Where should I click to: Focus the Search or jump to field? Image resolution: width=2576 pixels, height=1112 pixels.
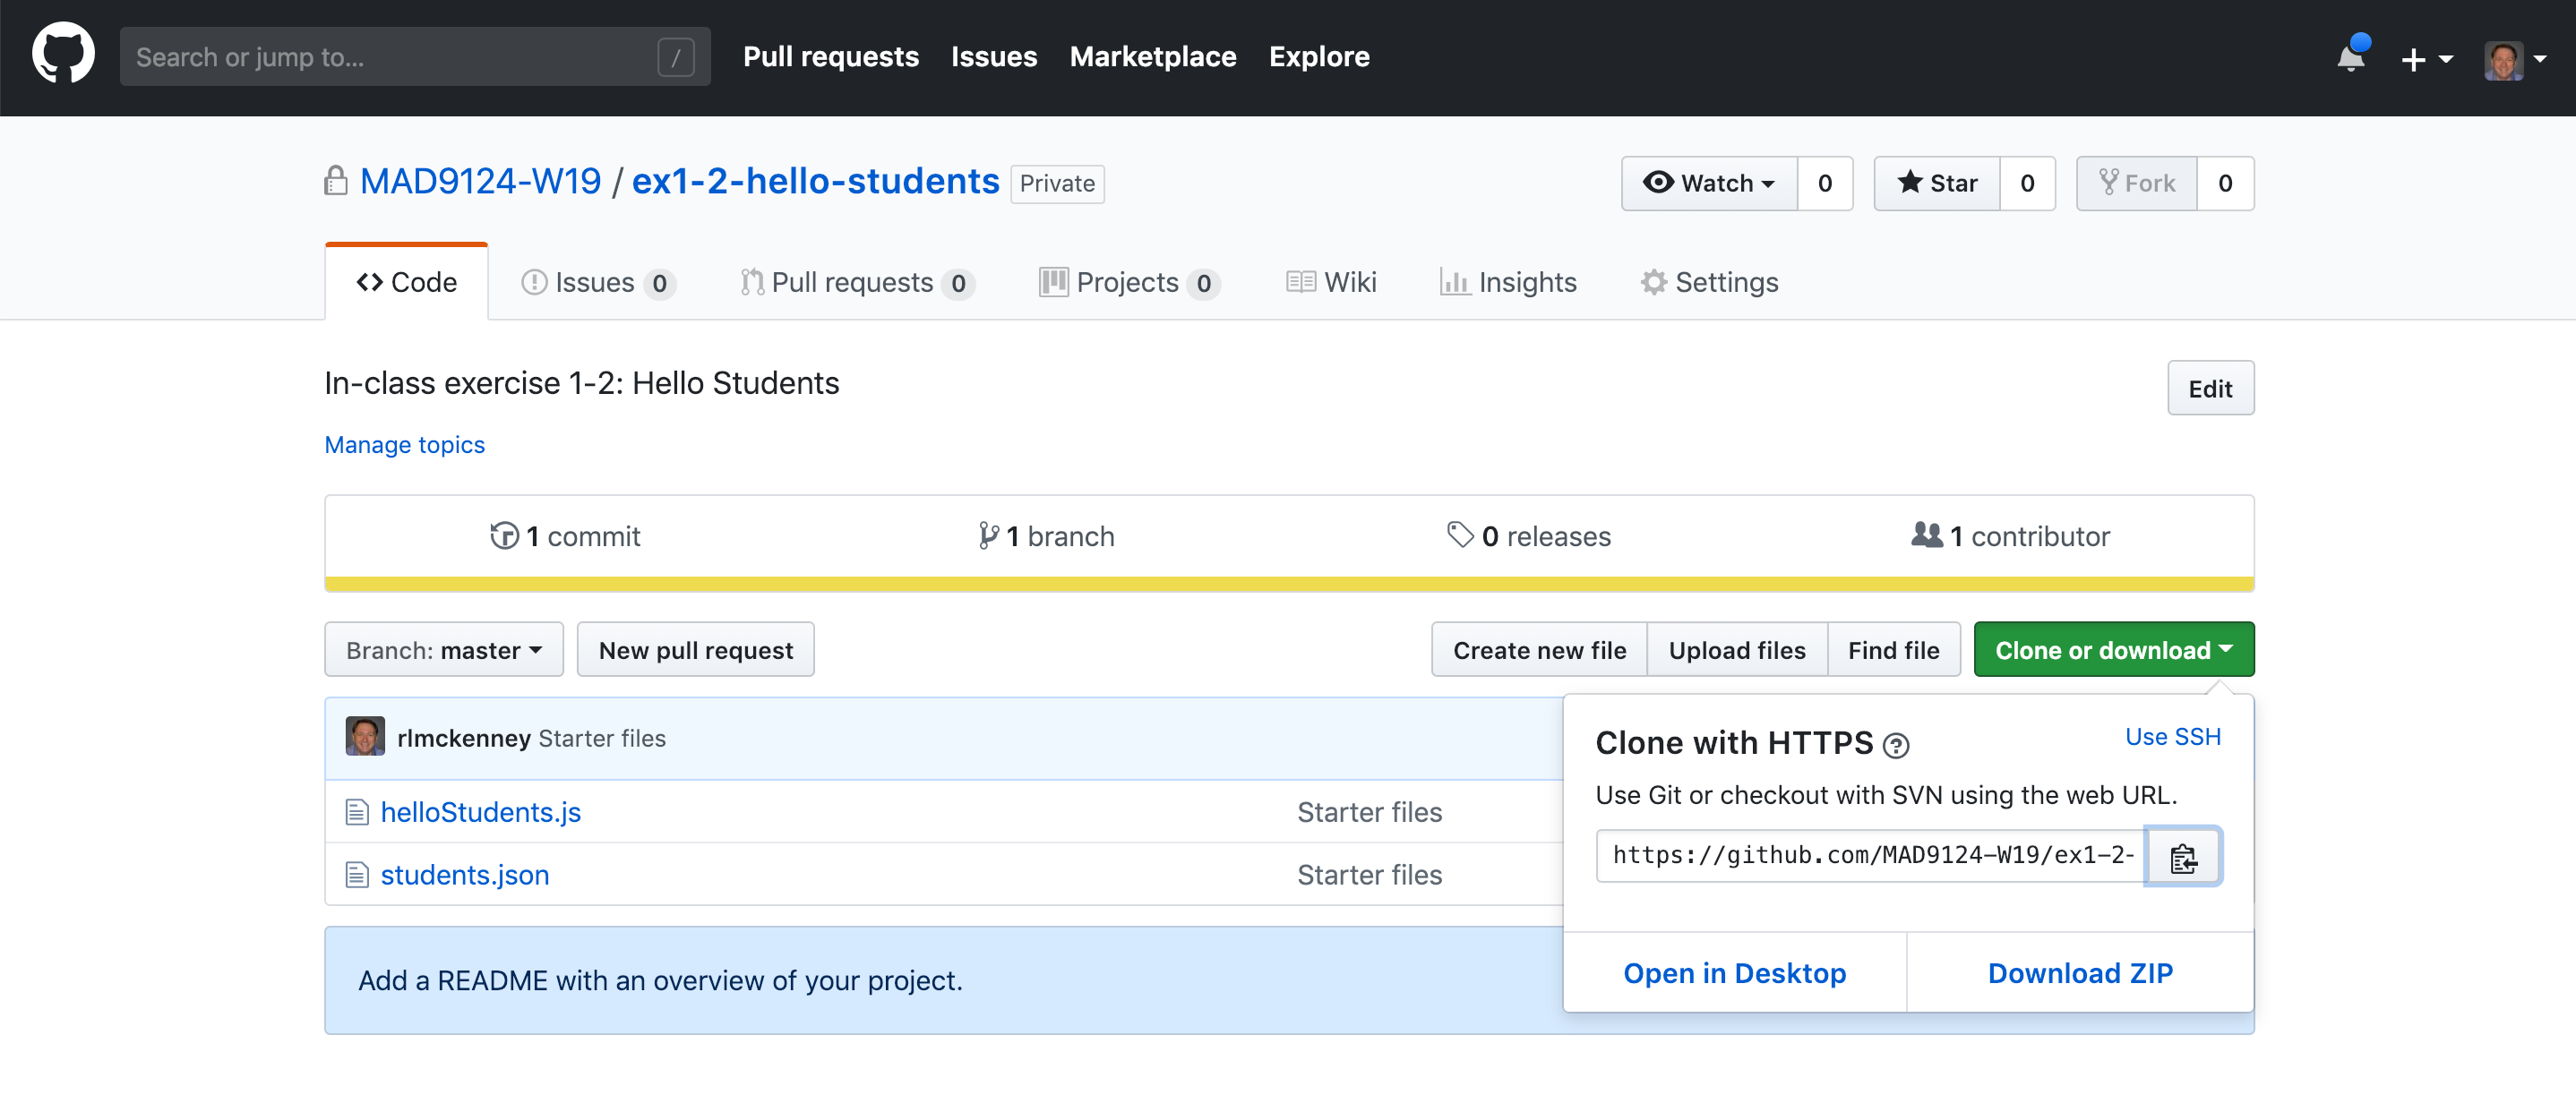click(415, 56)
